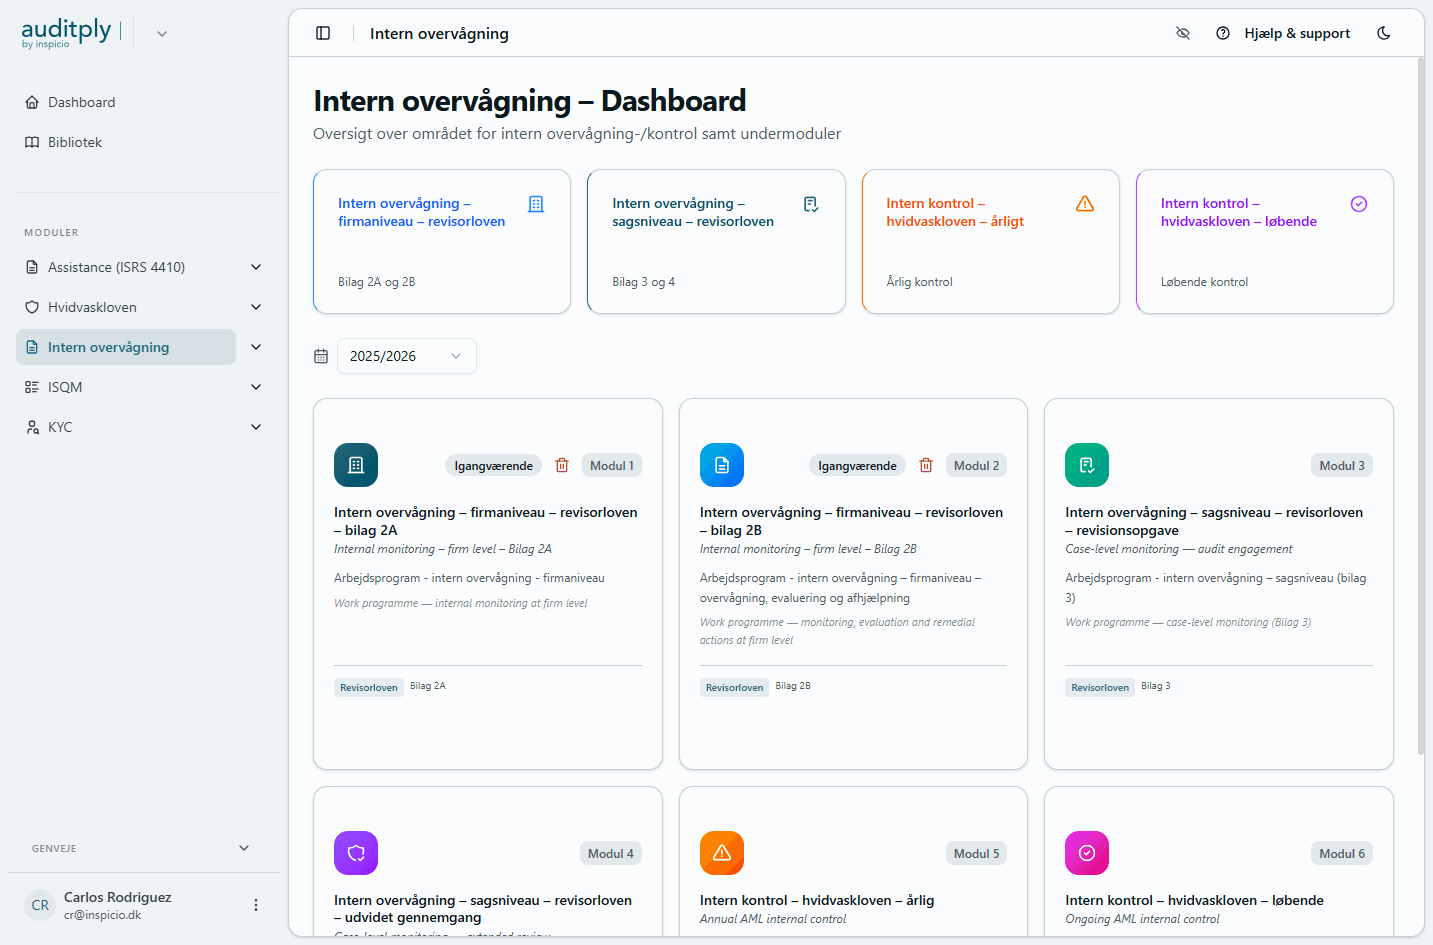Click Igangværende badge on Modul 1
Image resolution: width=1433 pixels, height=945 pixels.
pyautogui.click(x=493, y=466)
